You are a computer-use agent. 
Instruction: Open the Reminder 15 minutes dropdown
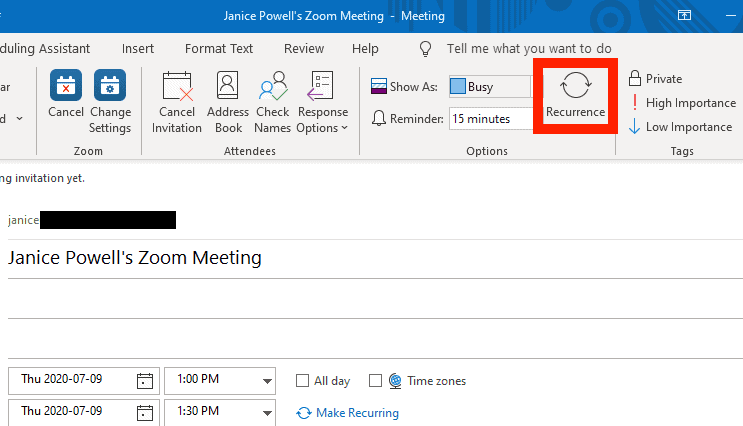pos(491,118)
